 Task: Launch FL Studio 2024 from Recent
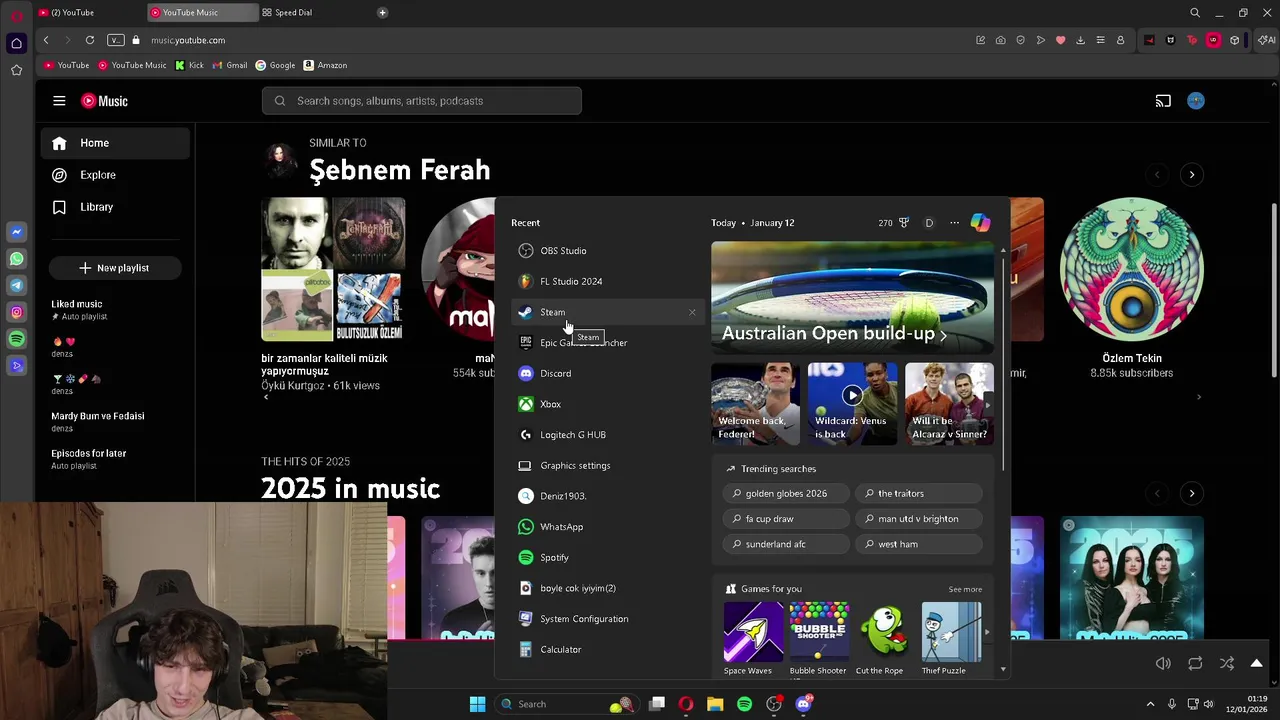click(607, 281)
